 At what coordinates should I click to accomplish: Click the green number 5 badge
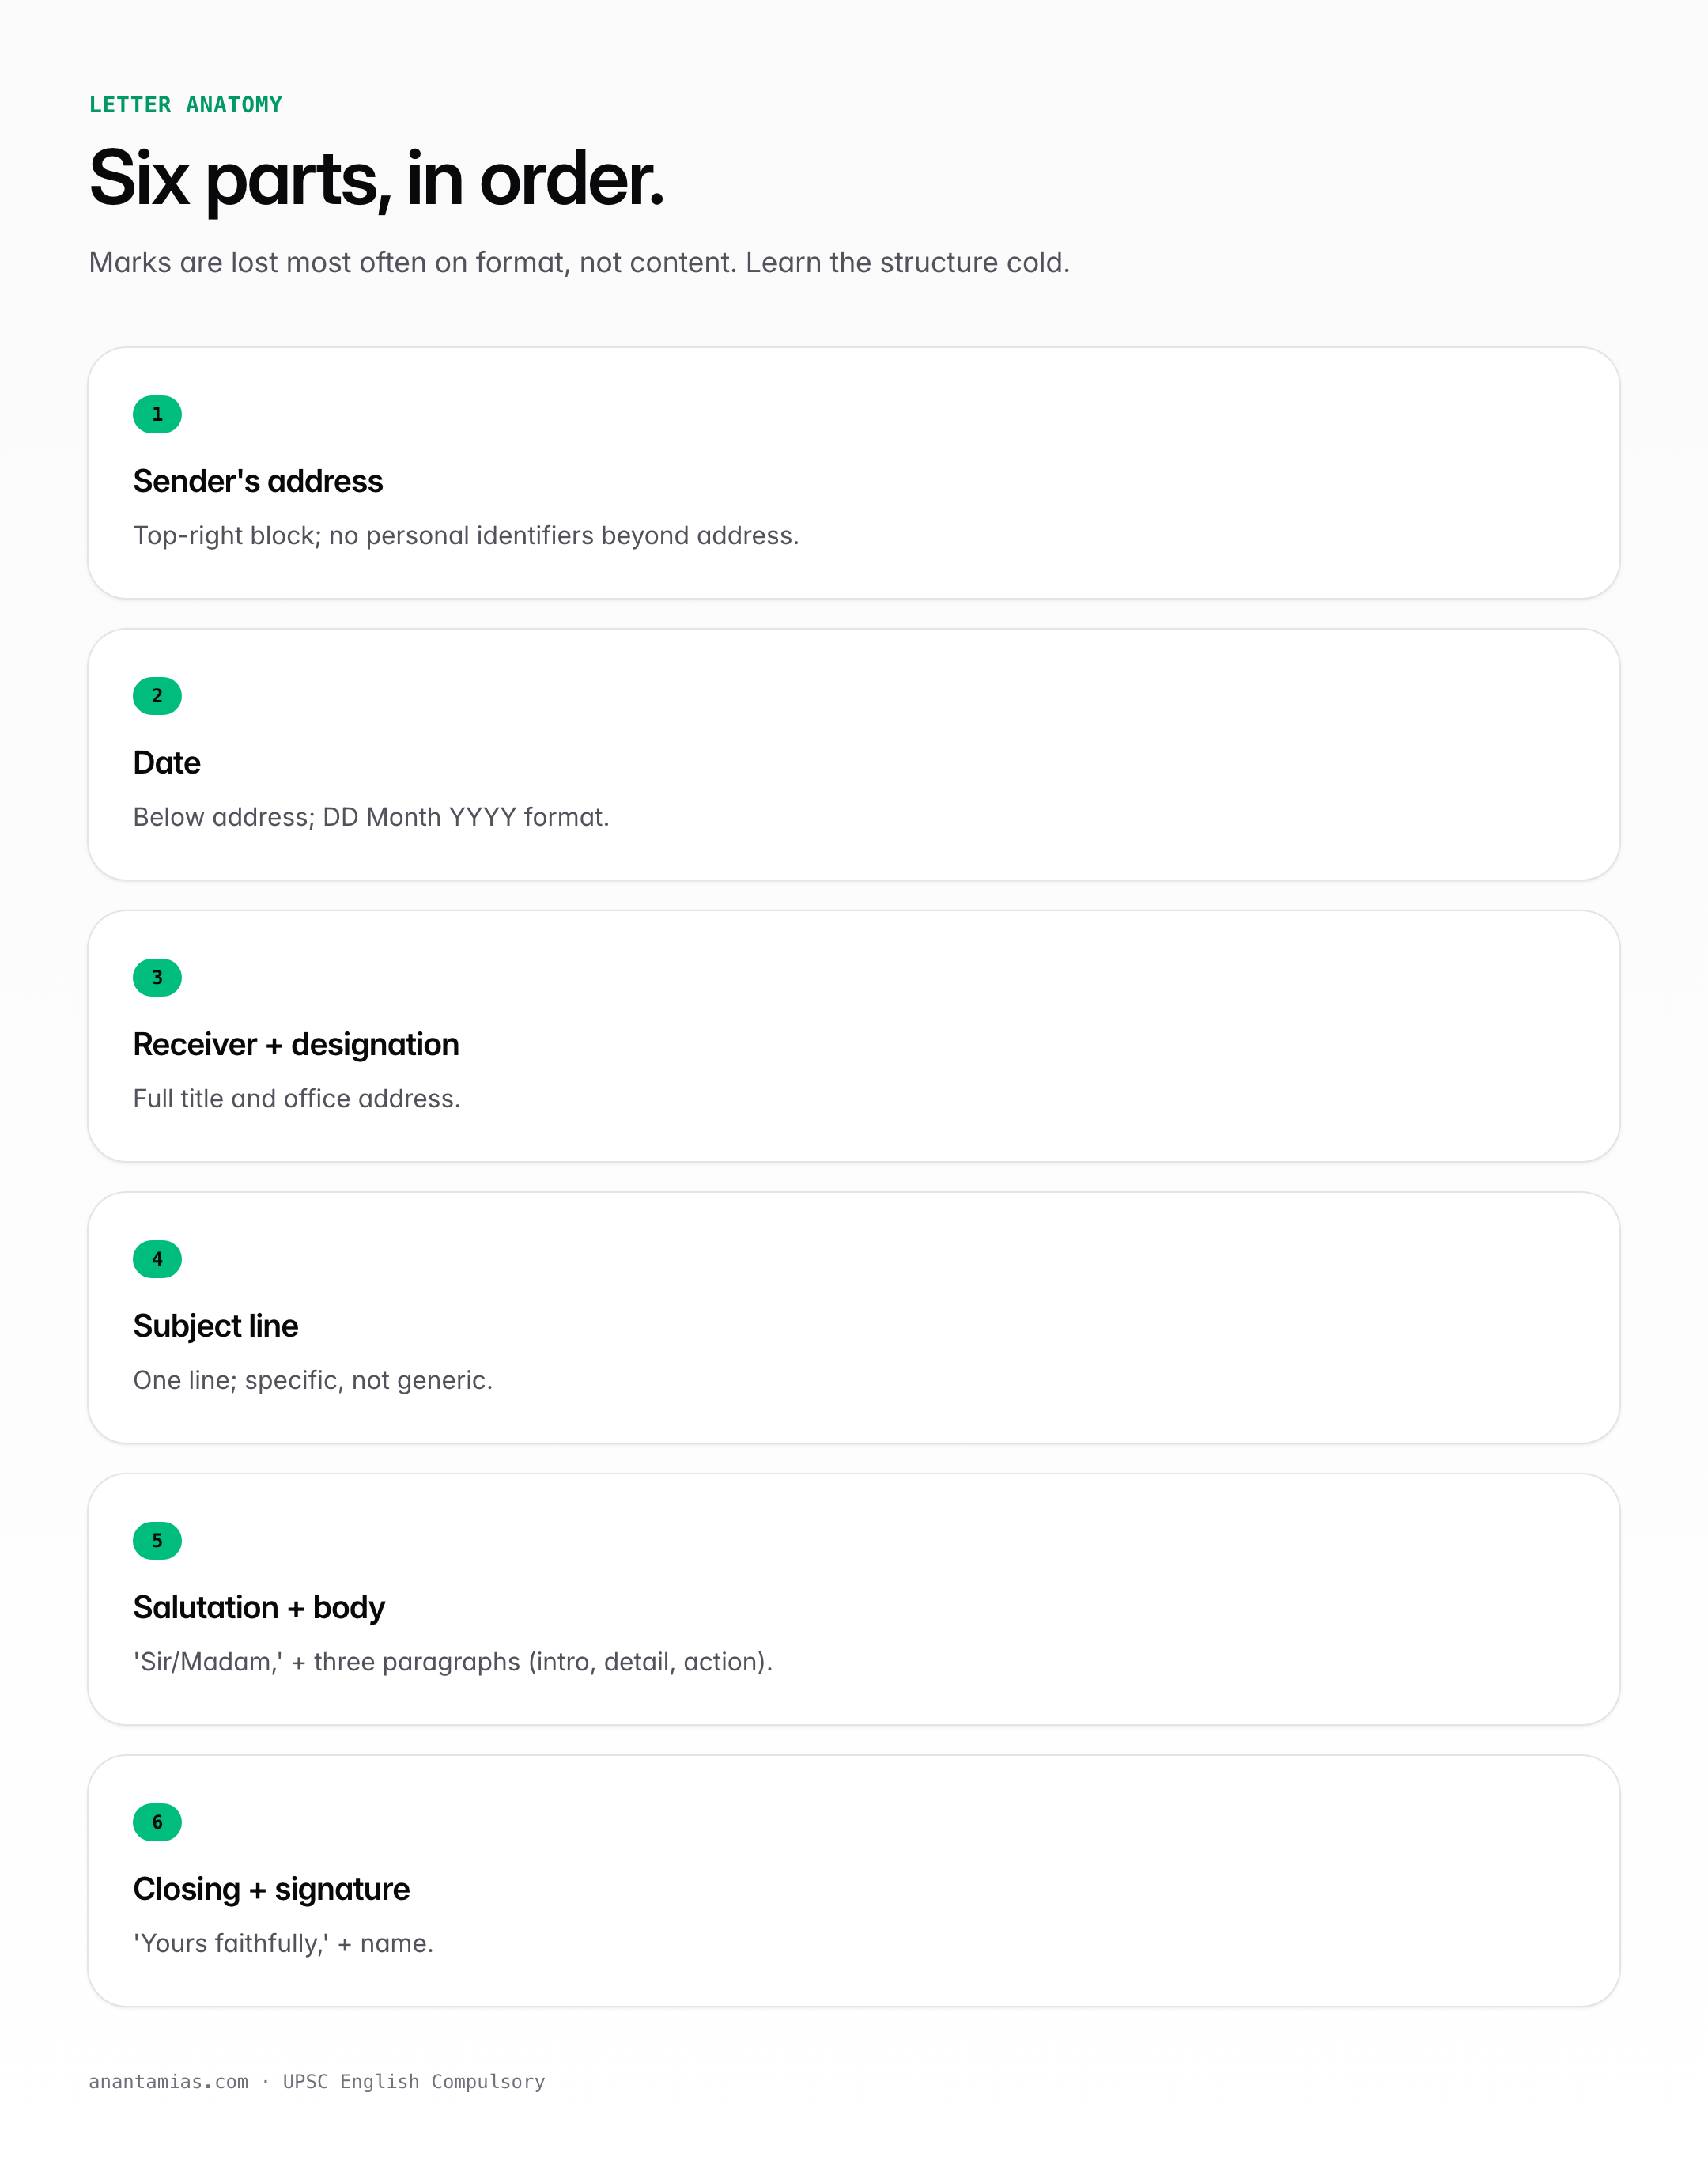click(157, 1541)
